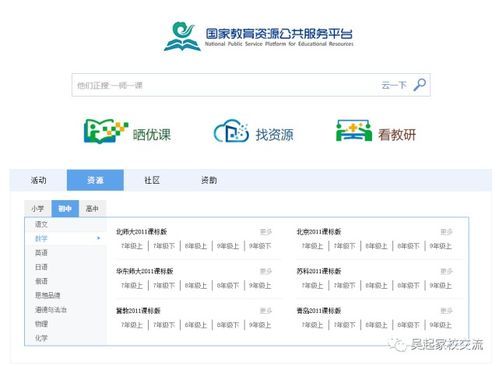Open 8年级上 under 冀教2011课标版
Viewport: 499px width, 366px height.
(x=196, y=325)
